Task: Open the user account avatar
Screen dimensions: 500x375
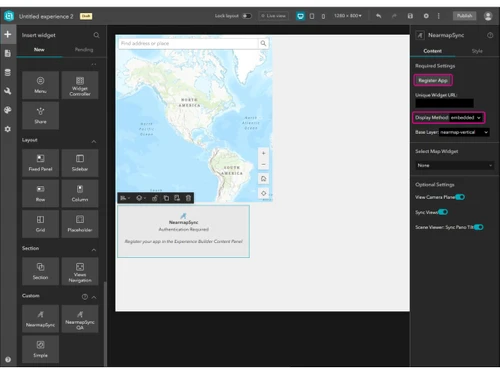Action: [488, 16]
